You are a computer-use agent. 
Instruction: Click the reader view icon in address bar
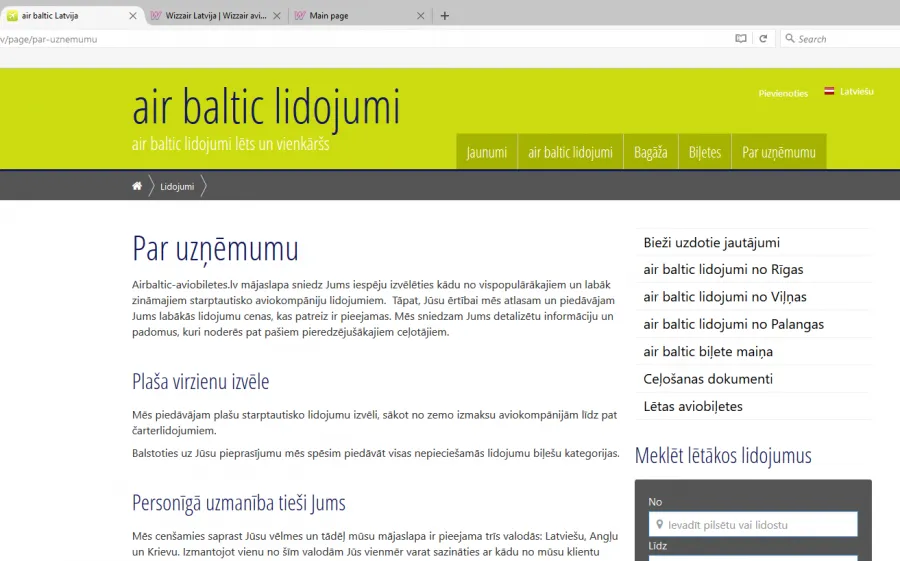click(x=741, y=38)
